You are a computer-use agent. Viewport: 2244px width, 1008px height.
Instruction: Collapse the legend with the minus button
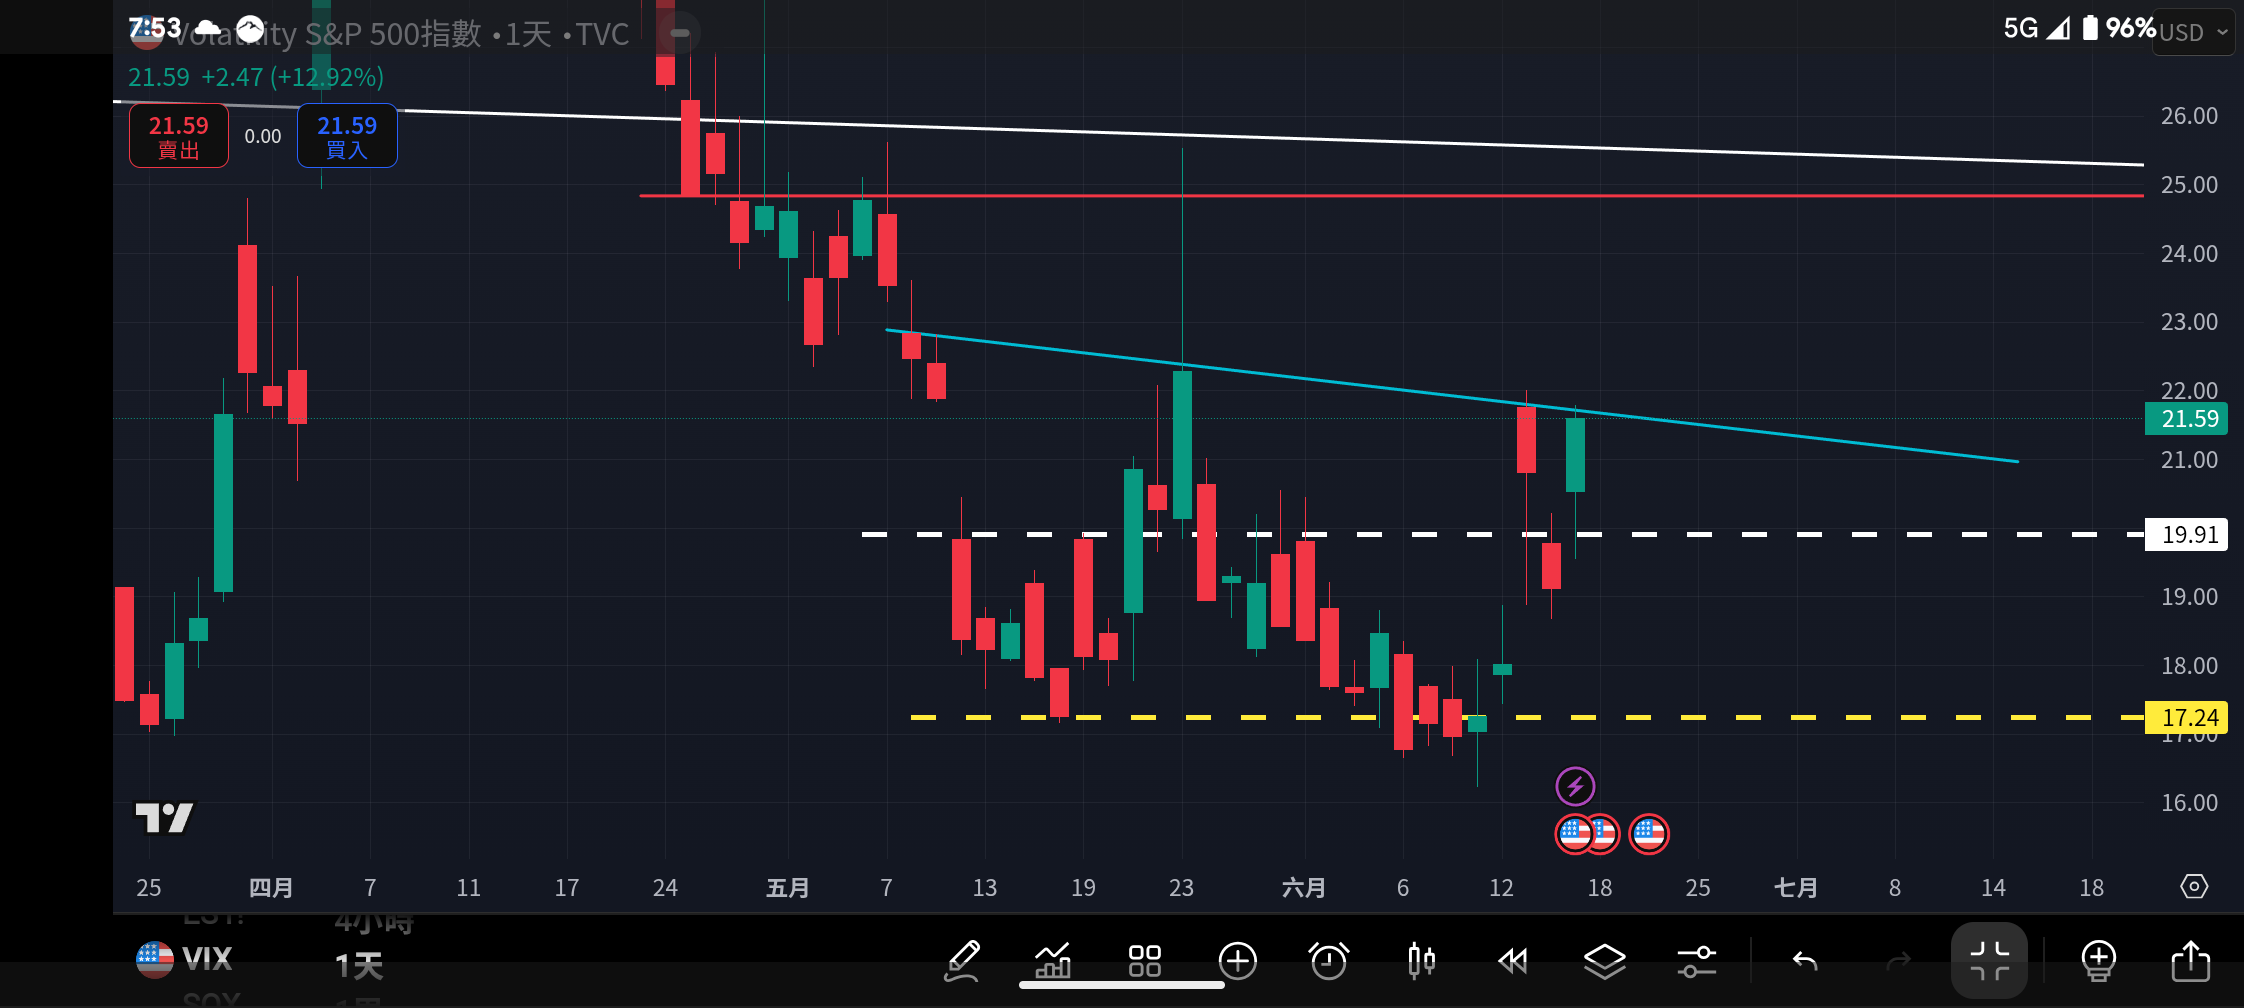(679, 33)
